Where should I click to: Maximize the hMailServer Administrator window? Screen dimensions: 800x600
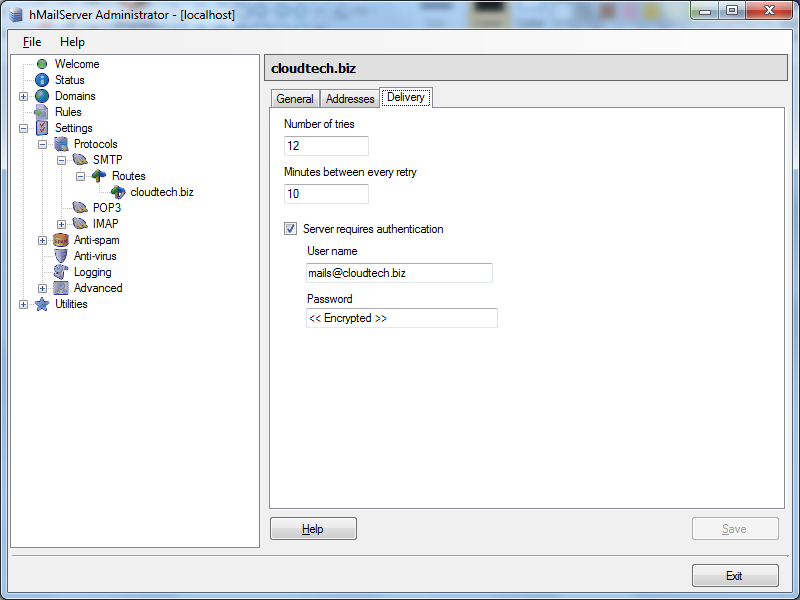click(x=732, y=11)
